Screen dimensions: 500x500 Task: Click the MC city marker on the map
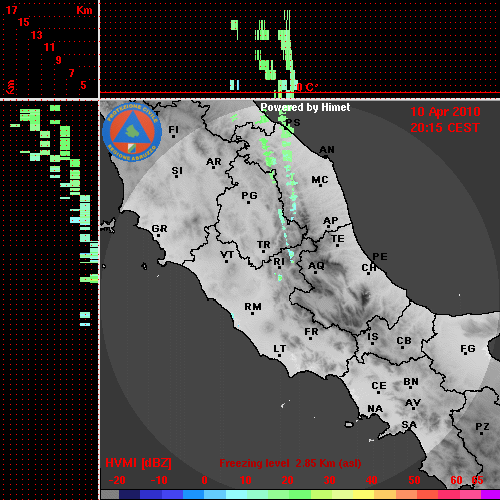tap(320, 185)
